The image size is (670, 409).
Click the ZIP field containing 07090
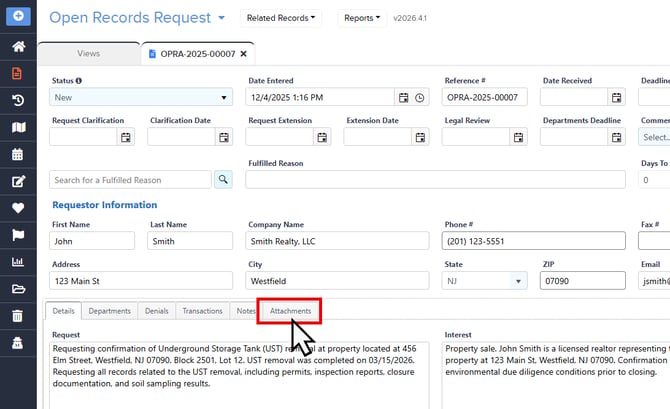point(583,281)
